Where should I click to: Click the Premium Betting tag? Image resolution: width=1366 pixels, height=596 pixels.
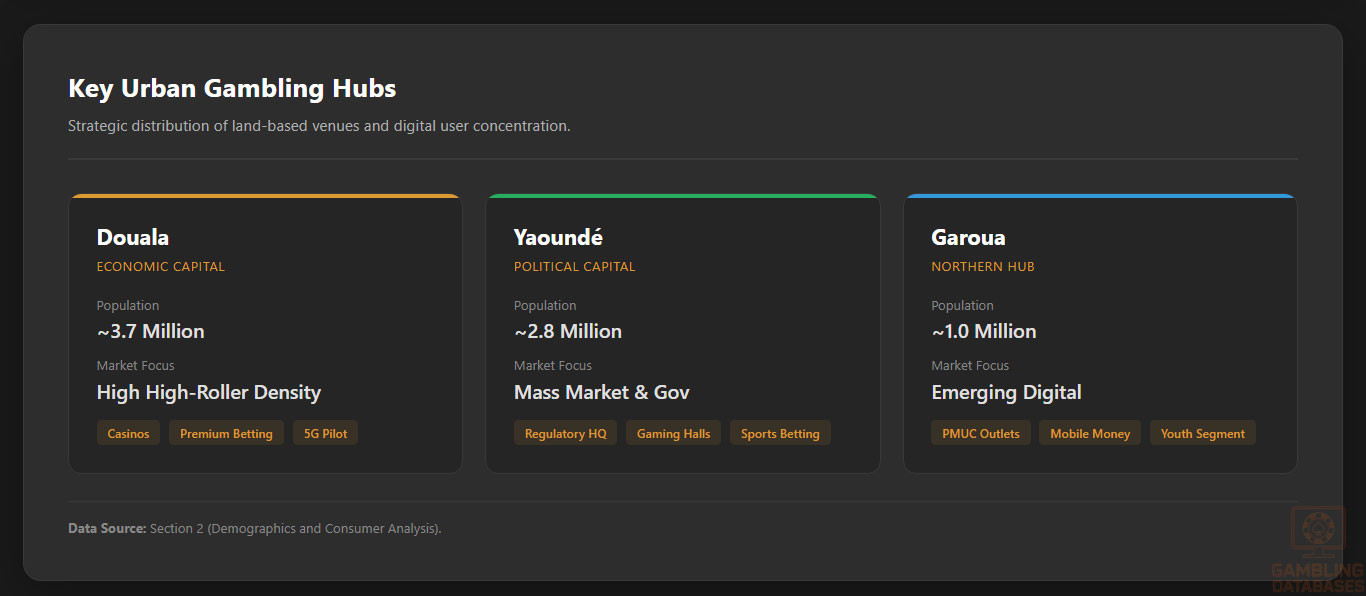(x=226, y=433)
